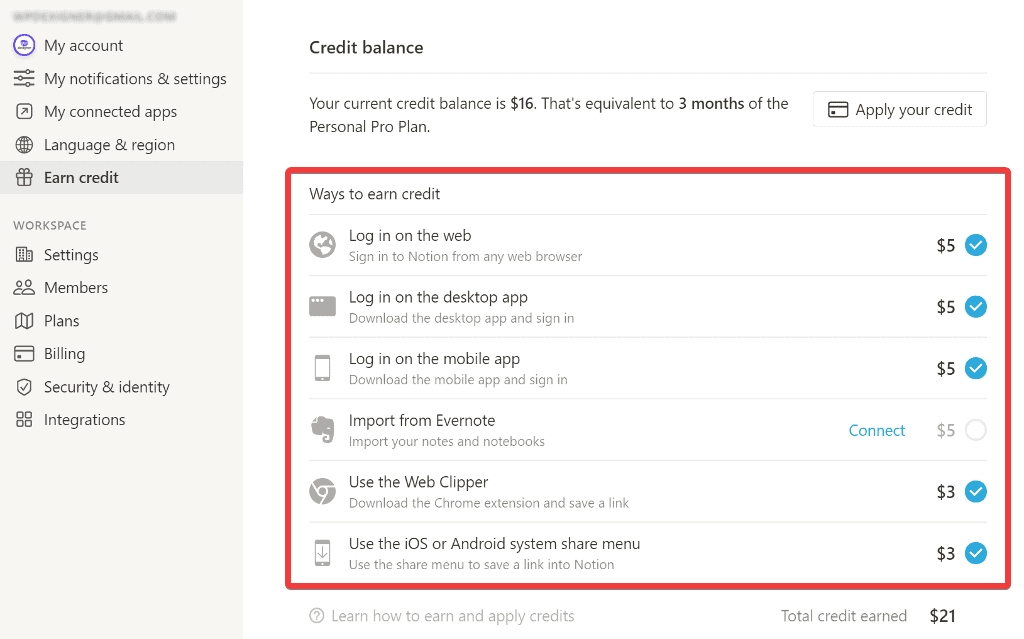Open Learn how to earn and apply credits
The height and width of the screenshot is (639, 1024).
click(x=452, y=616)
